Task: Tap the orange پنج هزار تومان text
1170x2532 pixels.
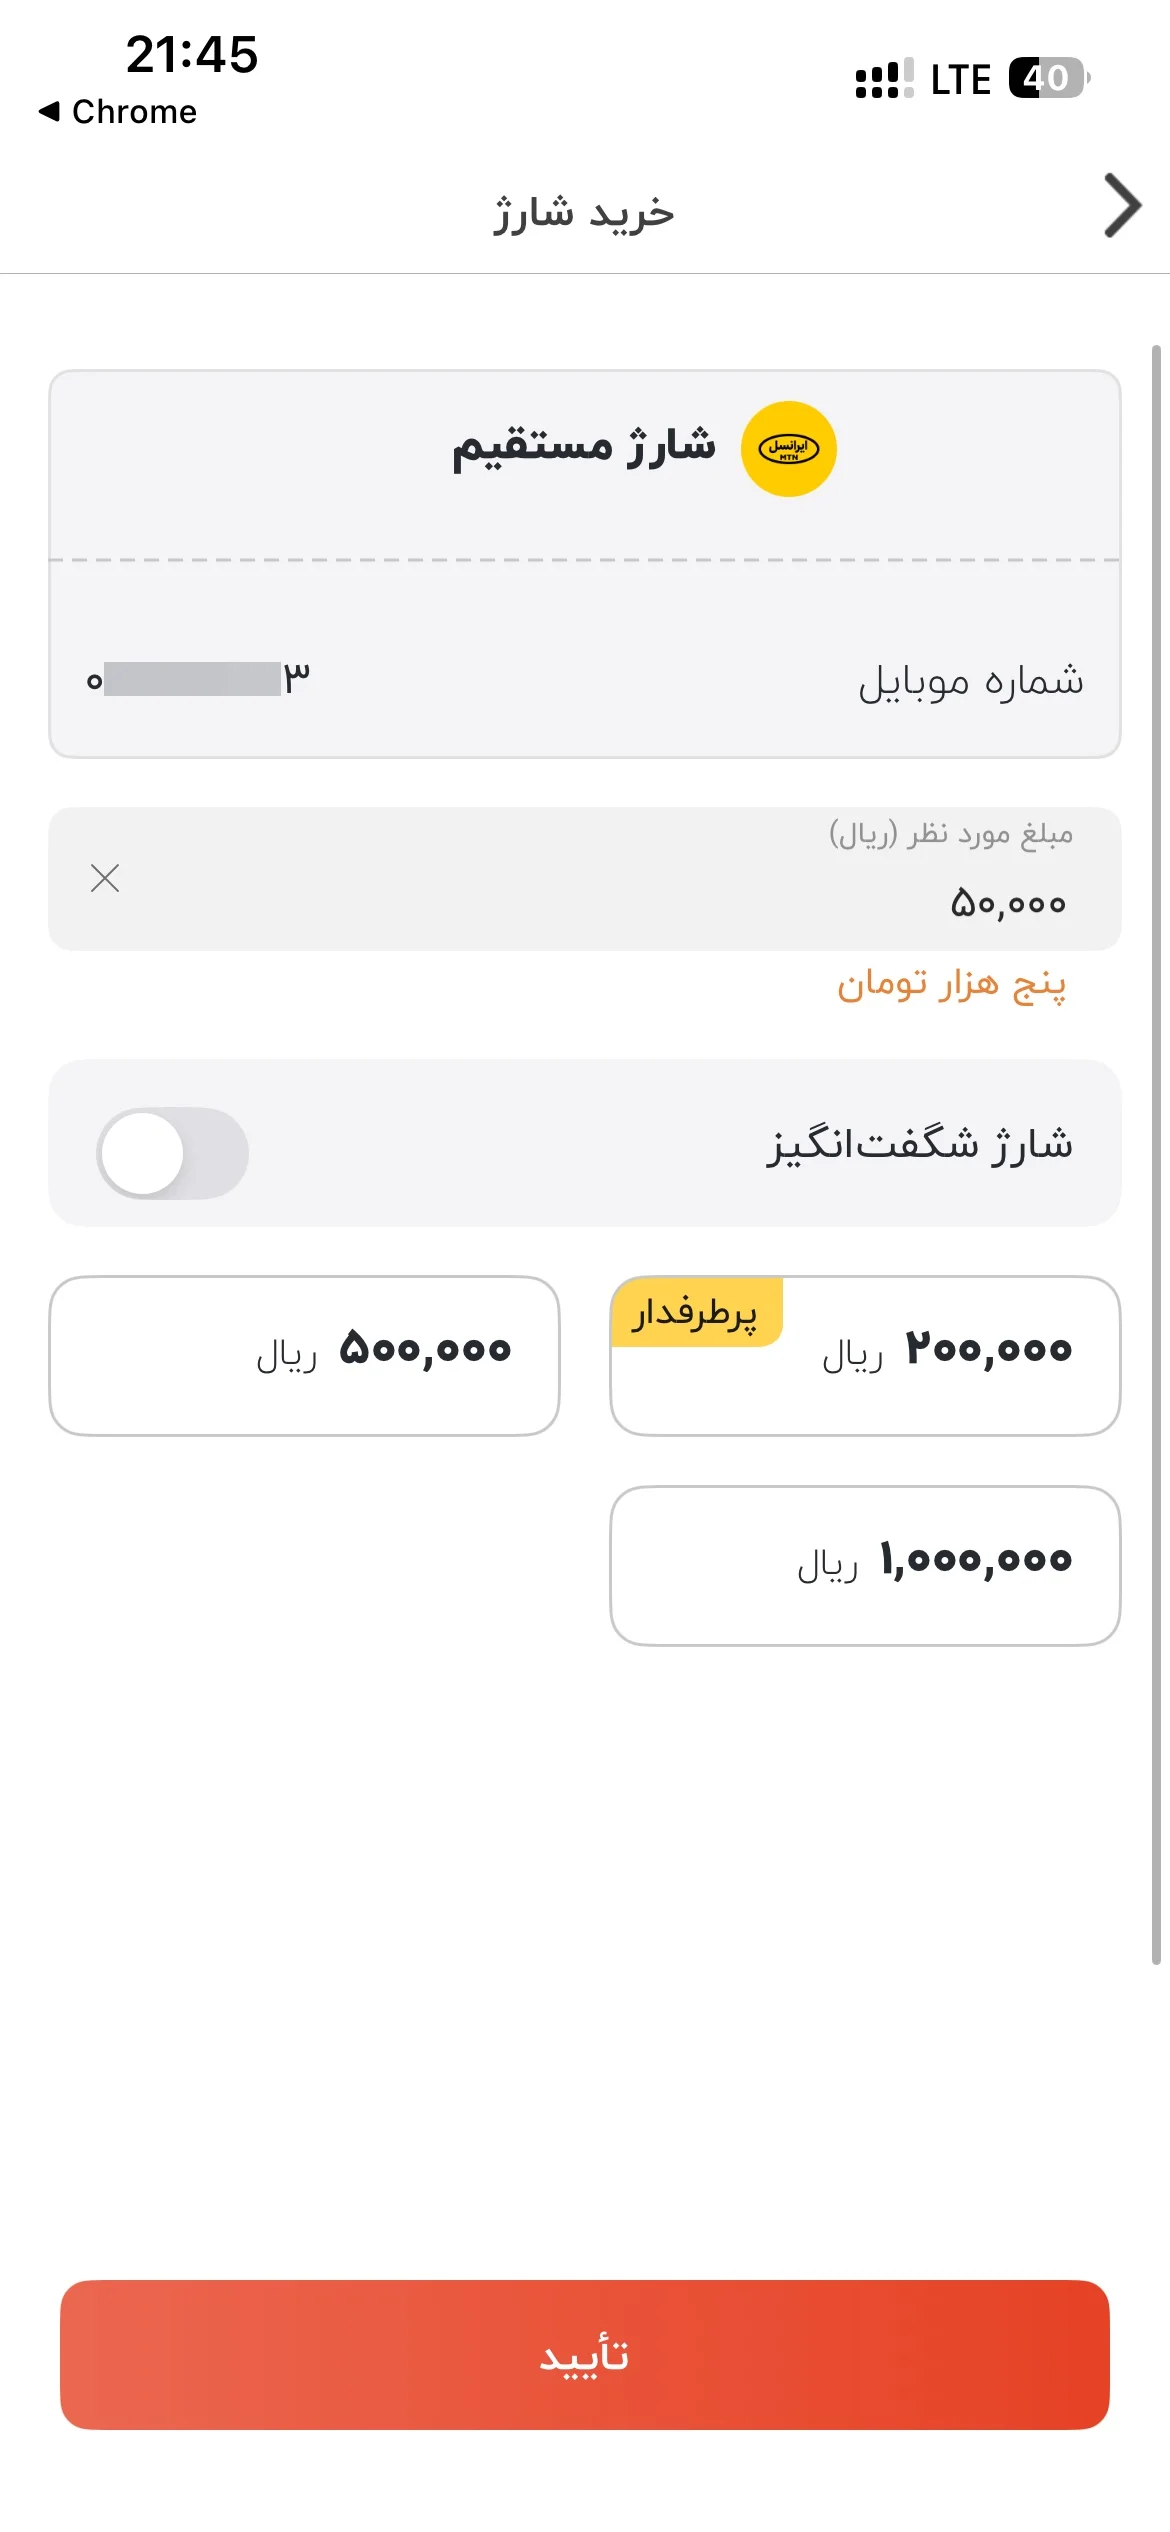Action: 951,986
